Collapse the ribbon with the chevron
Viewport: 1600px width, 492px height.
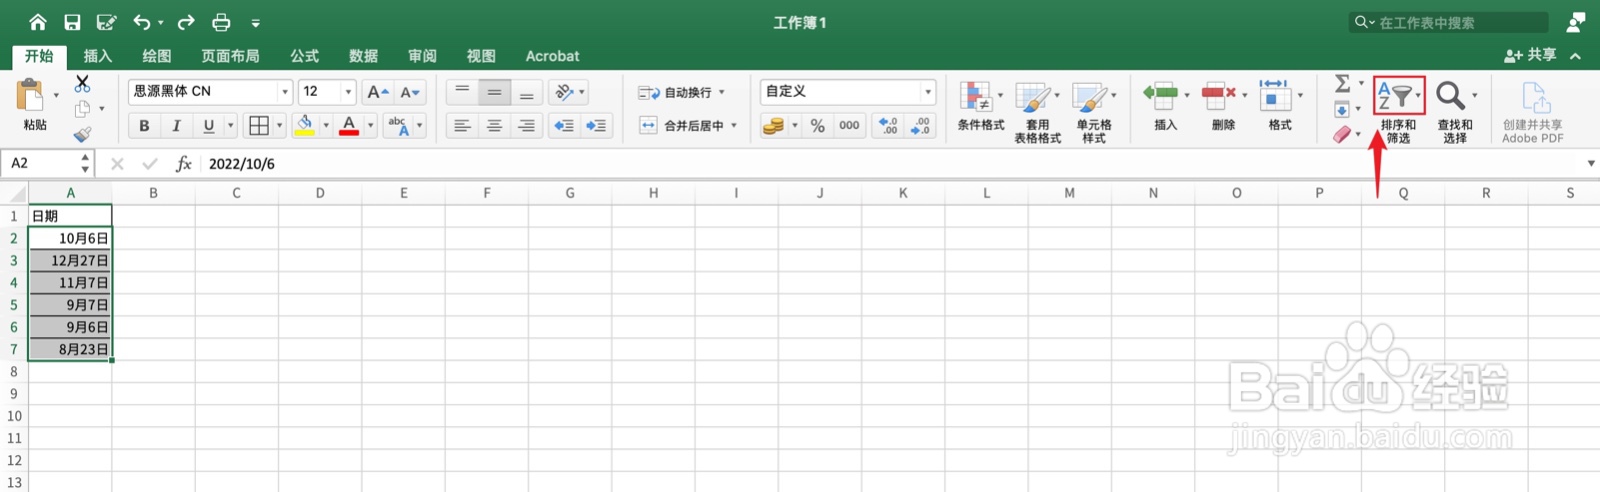tap(1576, 56)
